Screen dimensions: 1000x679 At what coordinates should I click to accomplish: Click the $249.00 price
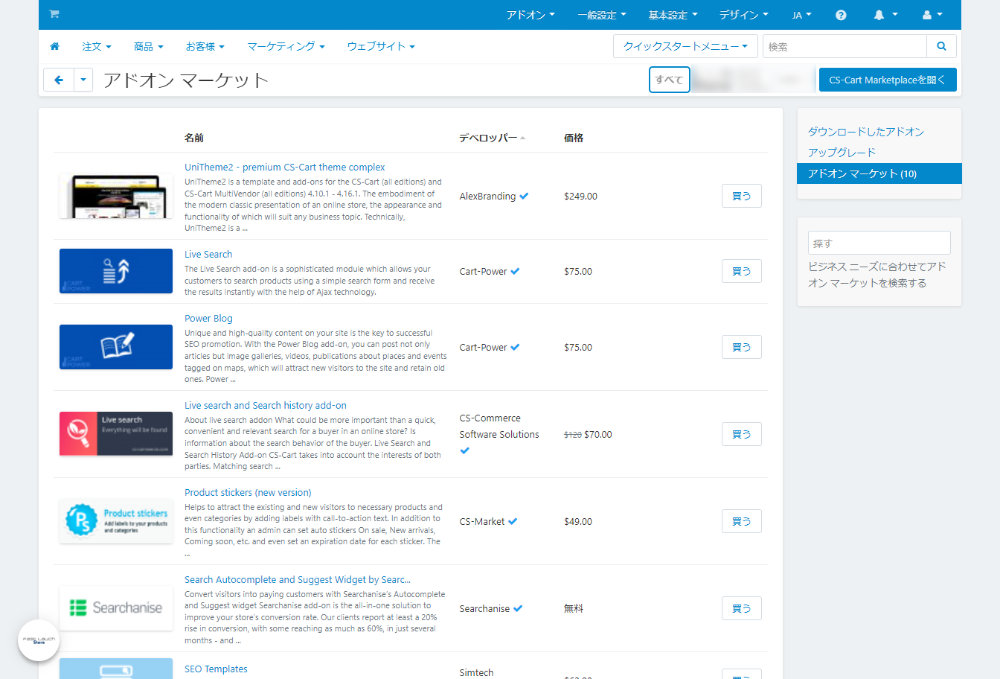pos(580,196)
